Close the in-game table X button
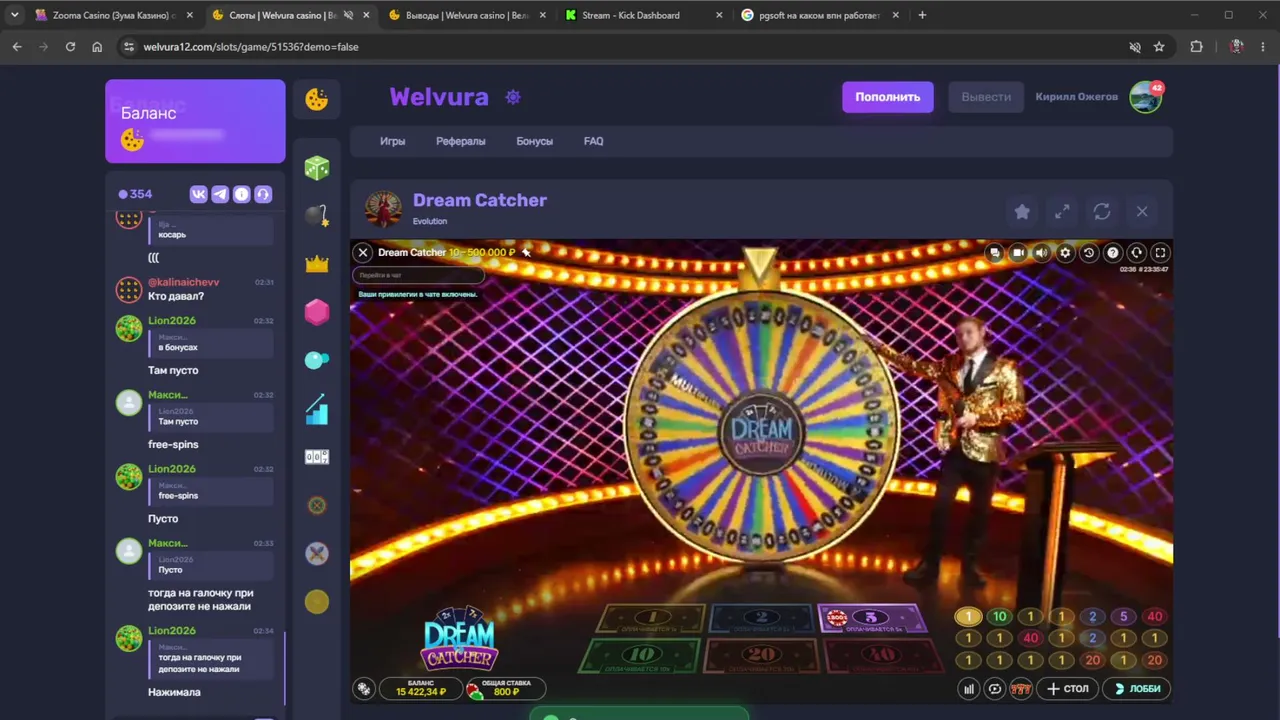This screenshot has height=720, width=1280. (x=363, y=253)
